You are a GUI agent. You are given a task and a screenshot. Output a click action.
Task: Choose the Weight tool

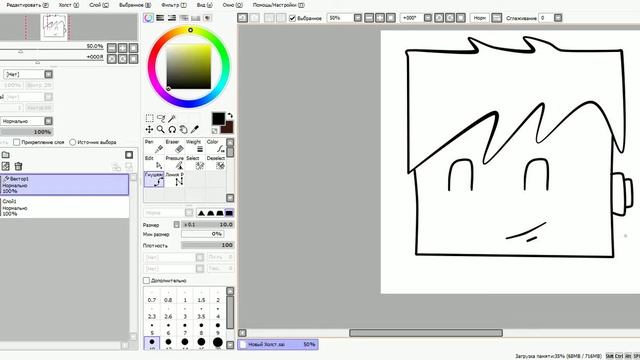pyautogui.click(x=195, y=147)
